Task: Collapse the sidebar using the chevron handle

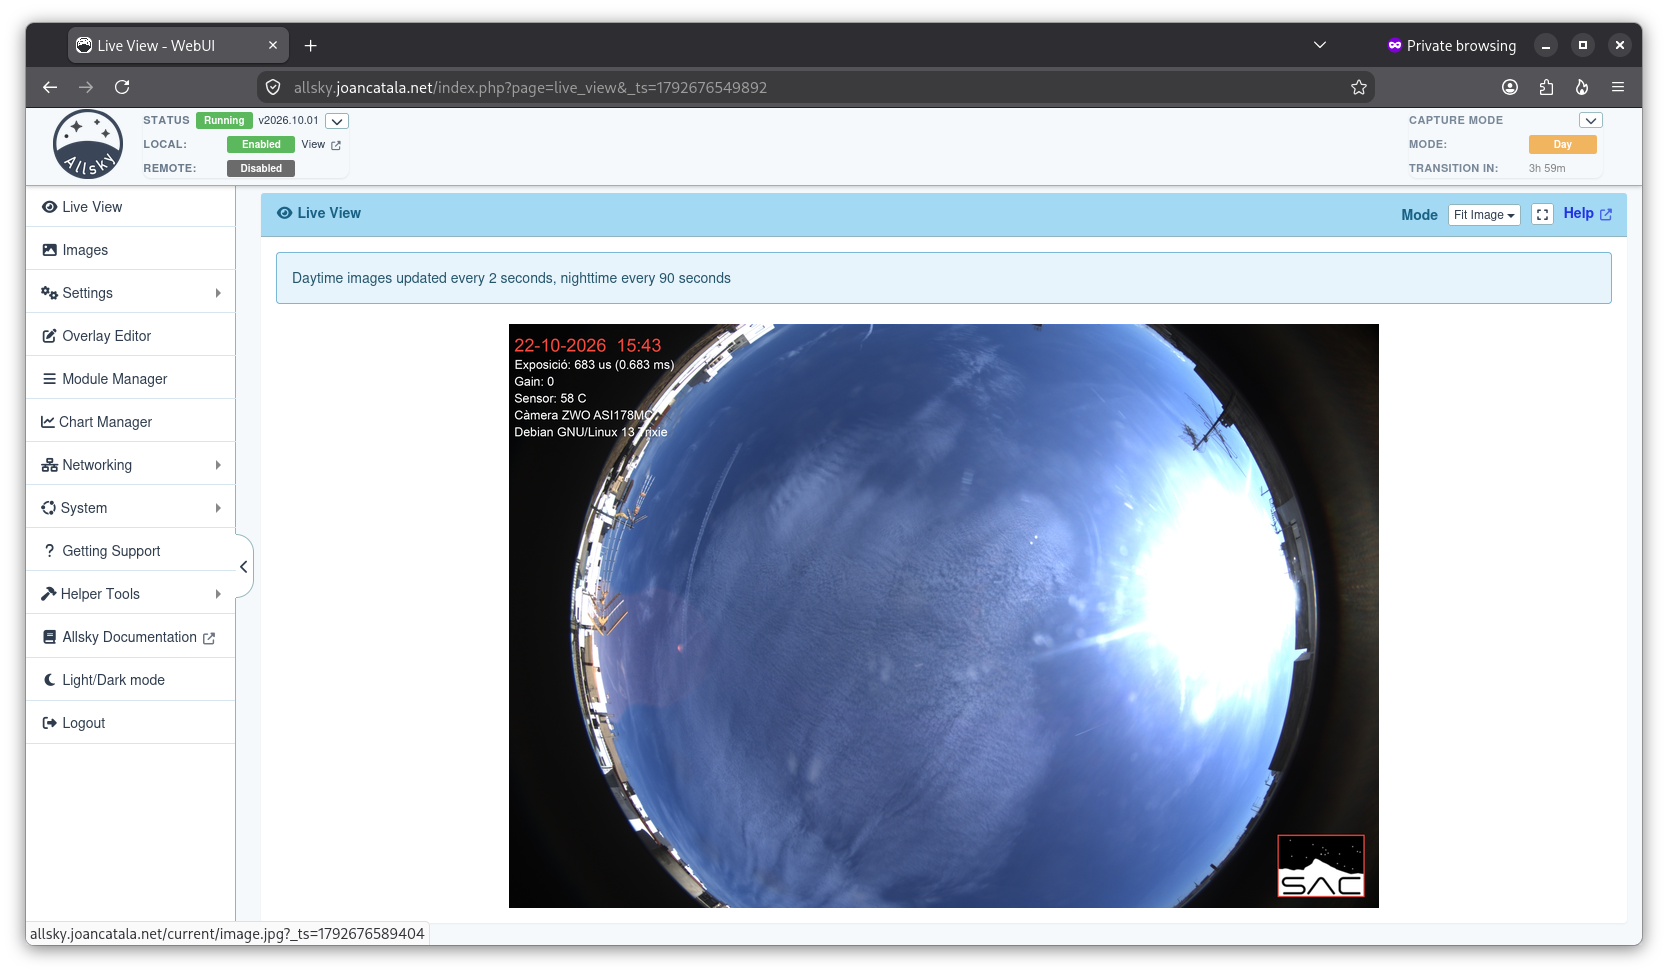Action: pyautogui.click(x=243, y=567)
